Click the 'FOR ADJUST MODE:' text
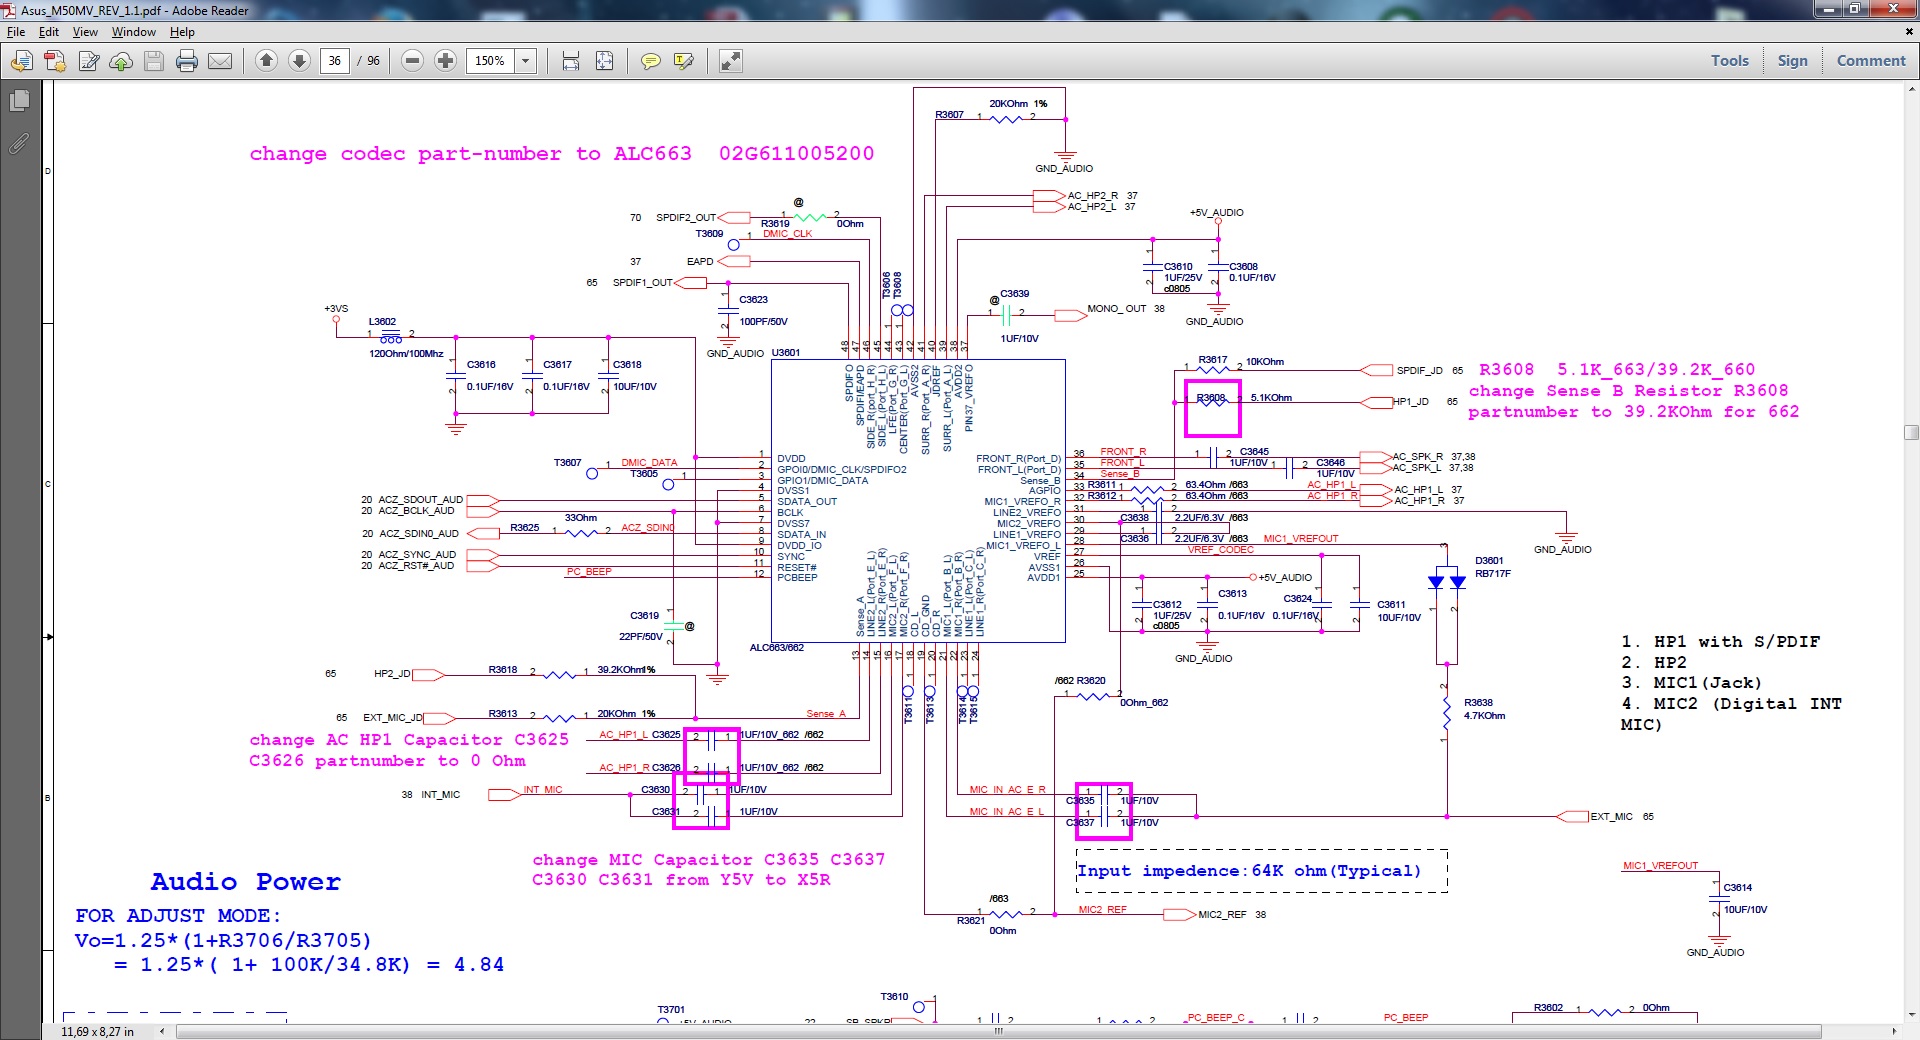 178,916
